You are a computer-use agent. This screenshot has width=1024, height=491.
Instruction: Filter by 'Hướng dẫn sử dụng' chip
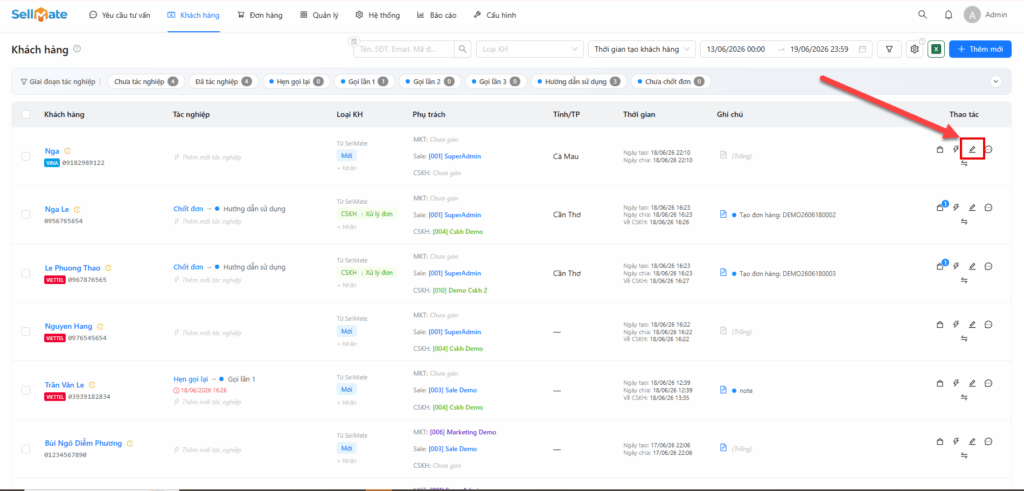(578, 82)
